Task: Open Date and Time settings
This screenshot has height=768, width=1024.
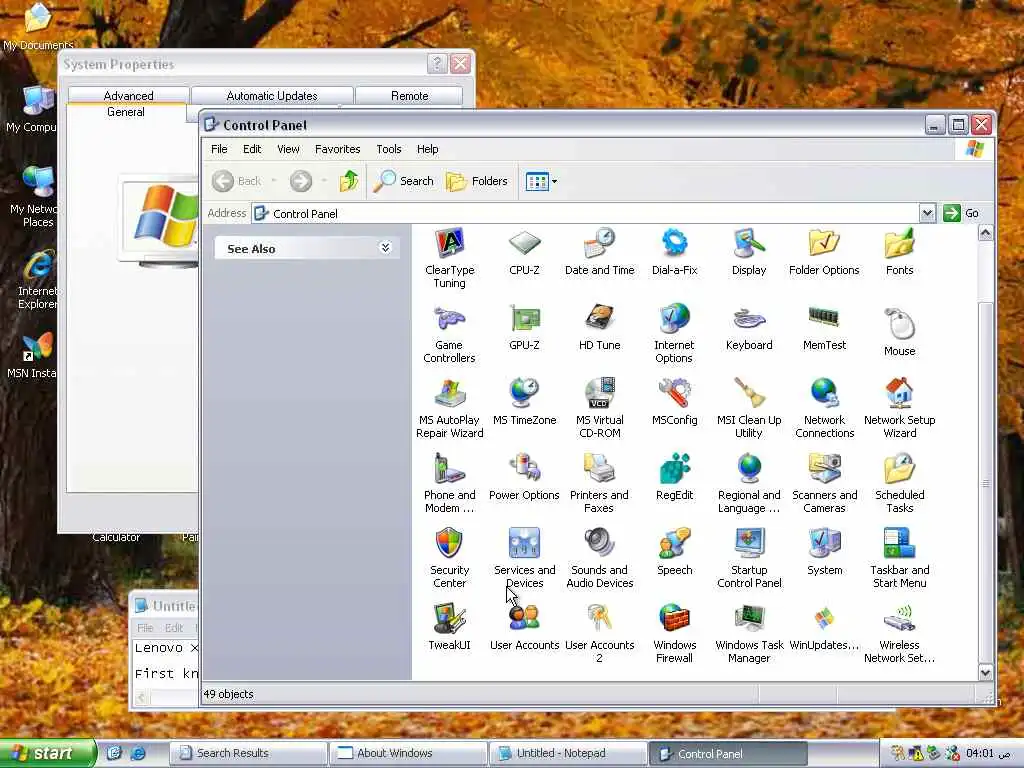Action: click(600, 252)
